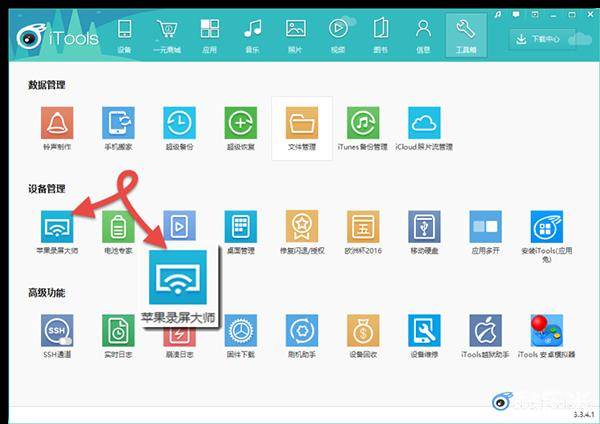Screen dimensions: 600x424
Task: Launch iTools安卓模拟器 Android emulator
Action: click(x=546, y=331)
